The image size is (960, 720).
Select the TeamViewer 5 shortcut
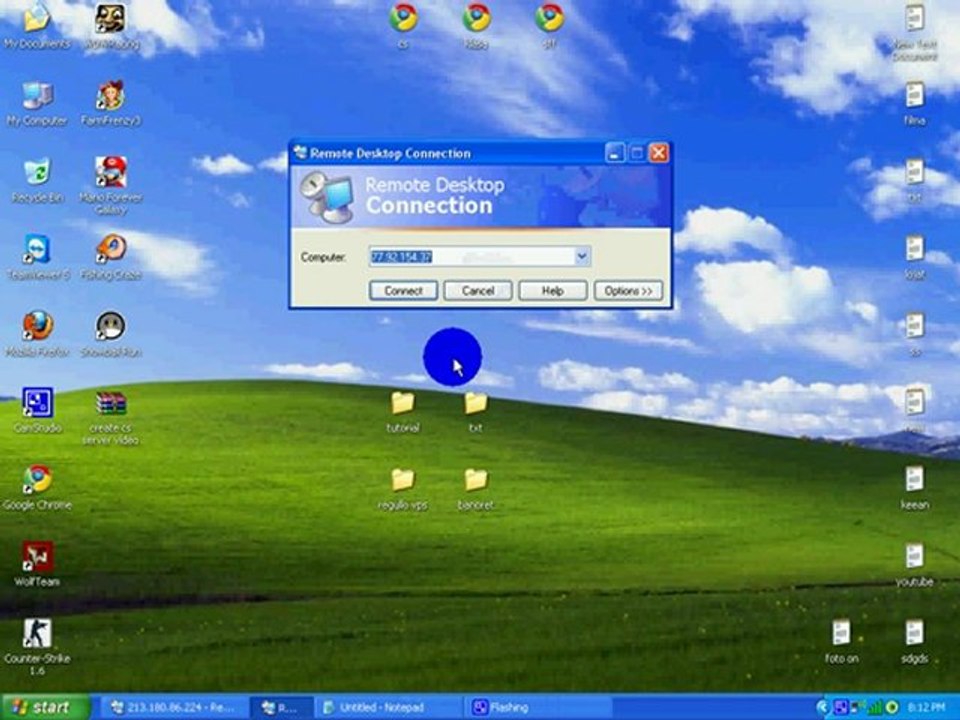click(x=37, y=257)
